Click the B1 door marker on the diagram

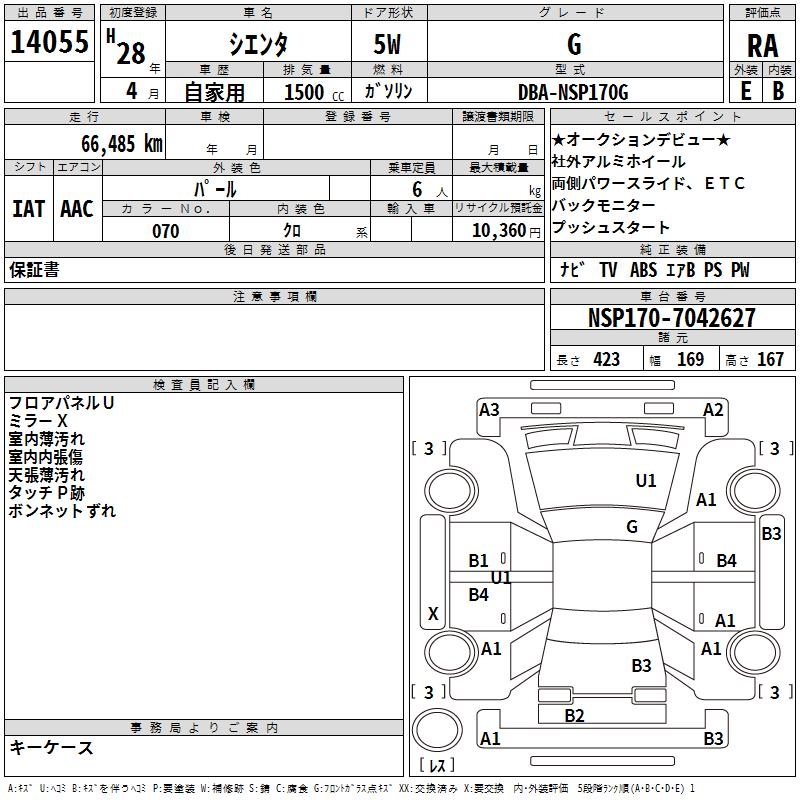click(479, 561)
